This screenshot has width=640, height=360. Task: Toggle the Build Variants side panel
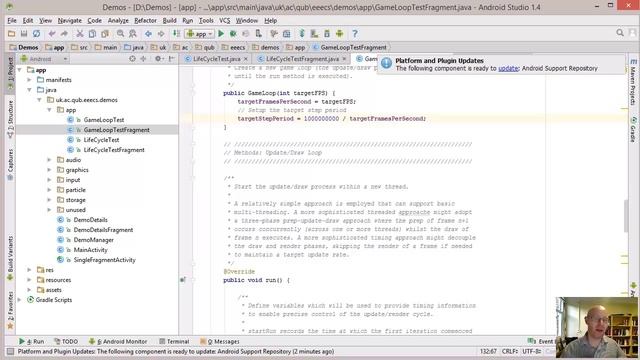point(10,258)
